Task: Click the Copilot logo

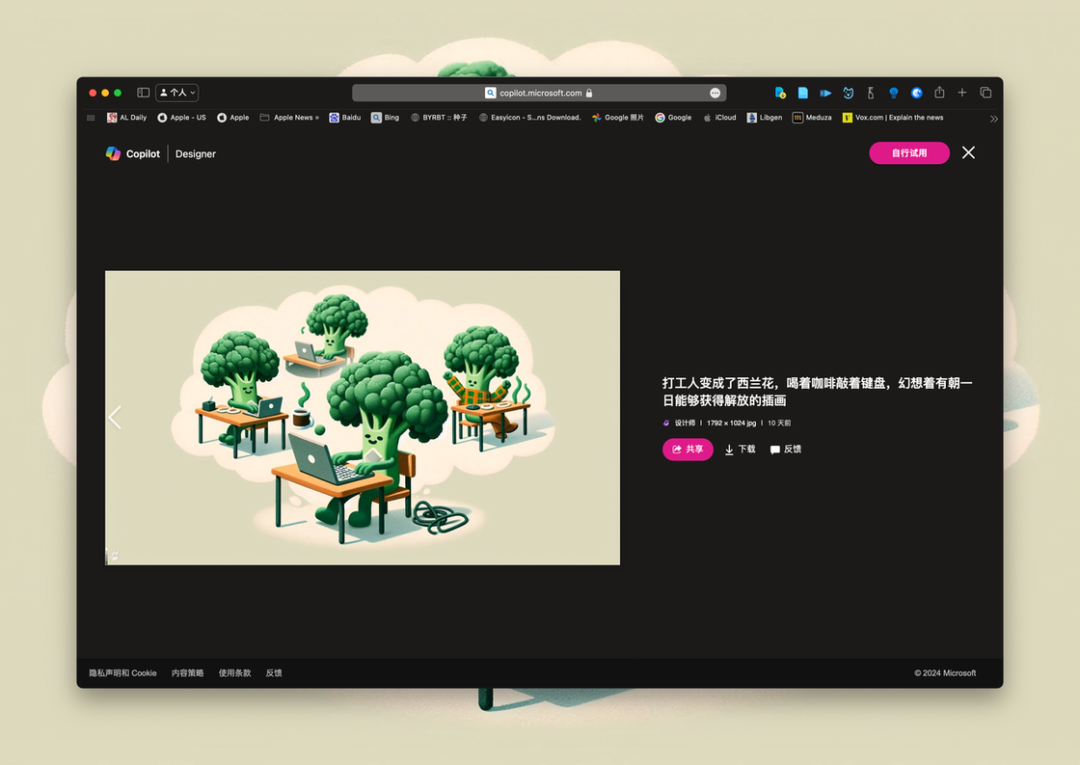Action: (x=133, y=154)
